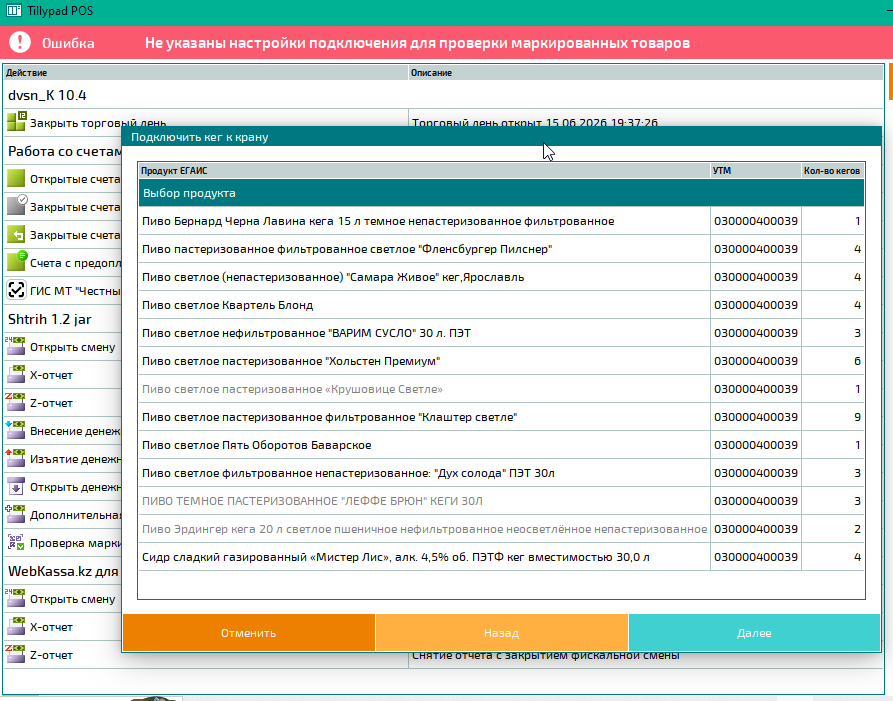This screenshot has height=701, width=893.
Task: Pick the ВАРИМ СУСЛО 30 л. ПЭТ row
Action: tap(501, 333)
